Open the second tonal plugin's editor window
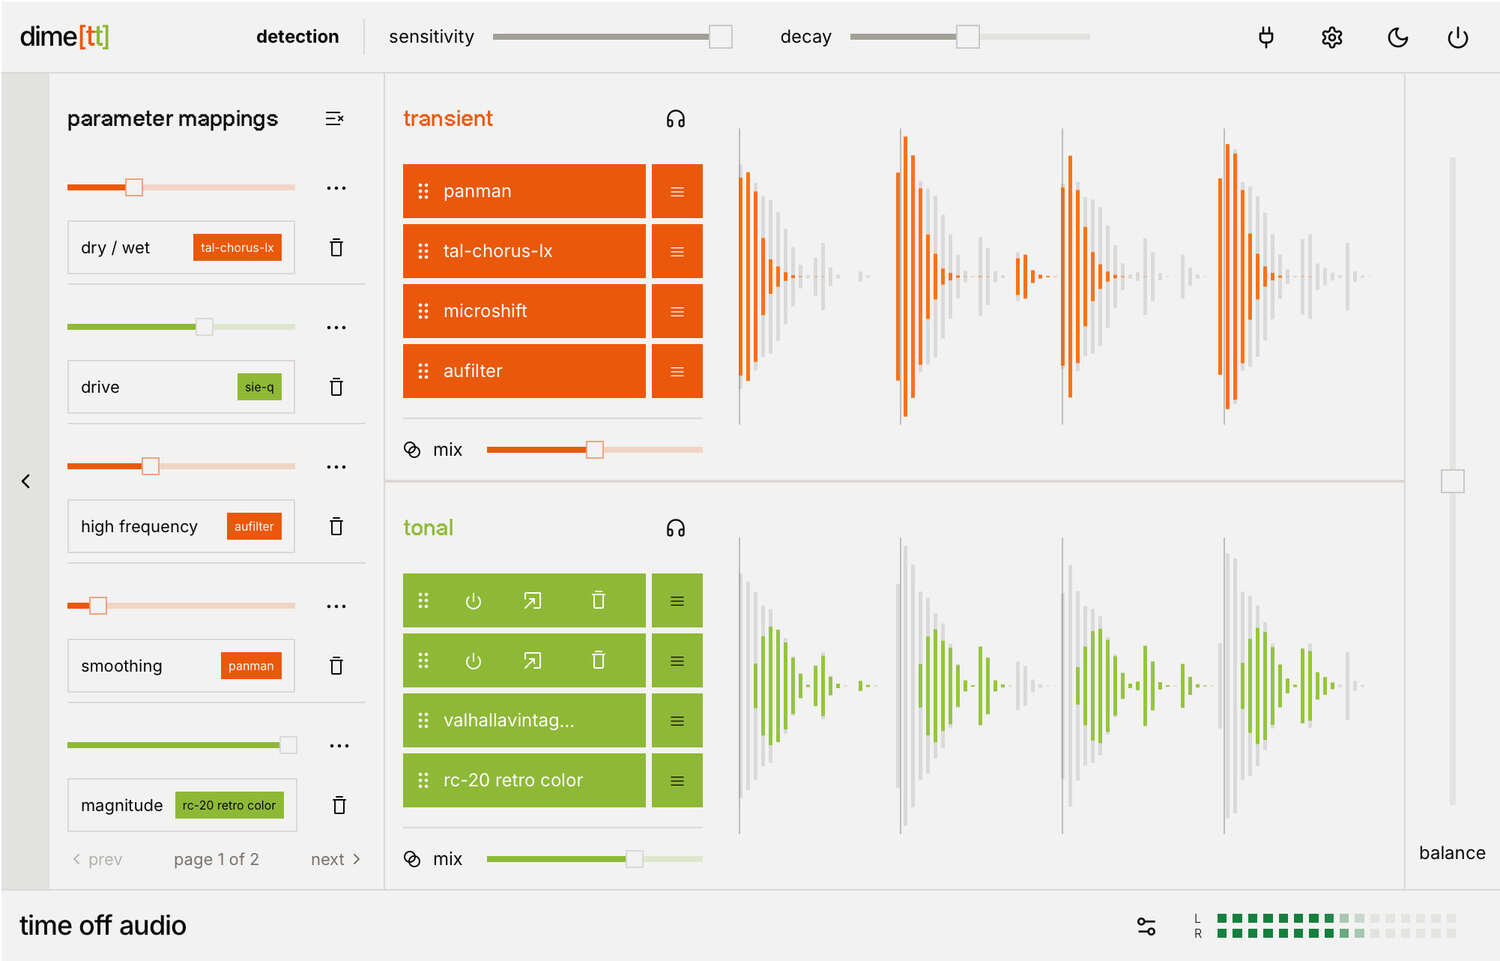Viewport: 1500px width, 961px height. point(532,661)
